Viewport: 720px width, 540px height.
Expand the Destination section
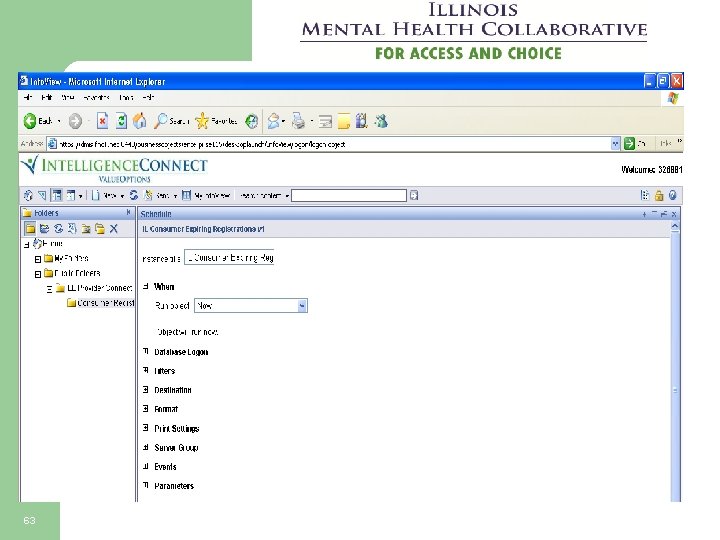(146, 390)
